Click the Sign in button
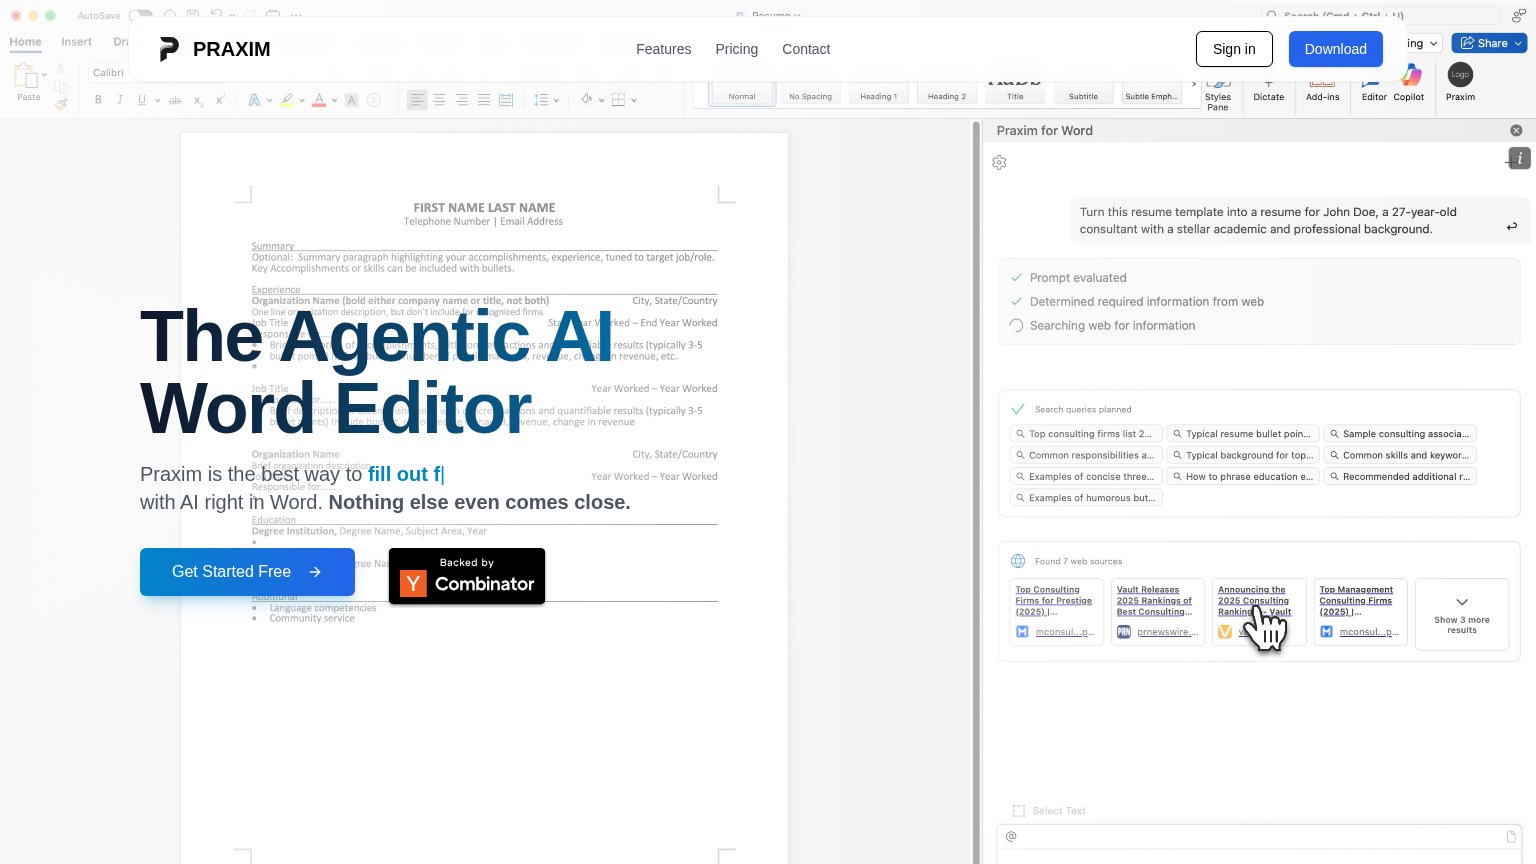The width and height of the screenshot is (1536, 864). [x=1234, y=49]
